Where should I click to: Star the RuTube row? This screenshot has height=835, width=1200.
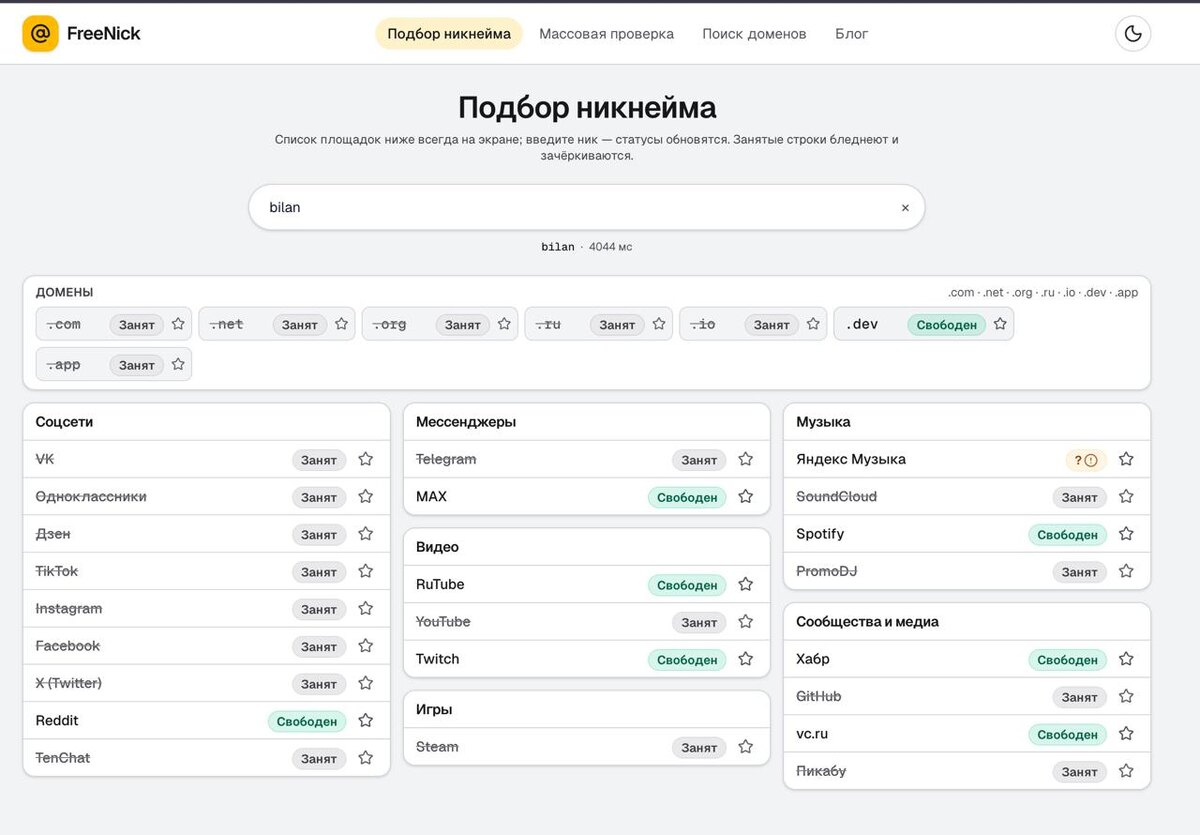click(745, 584)
